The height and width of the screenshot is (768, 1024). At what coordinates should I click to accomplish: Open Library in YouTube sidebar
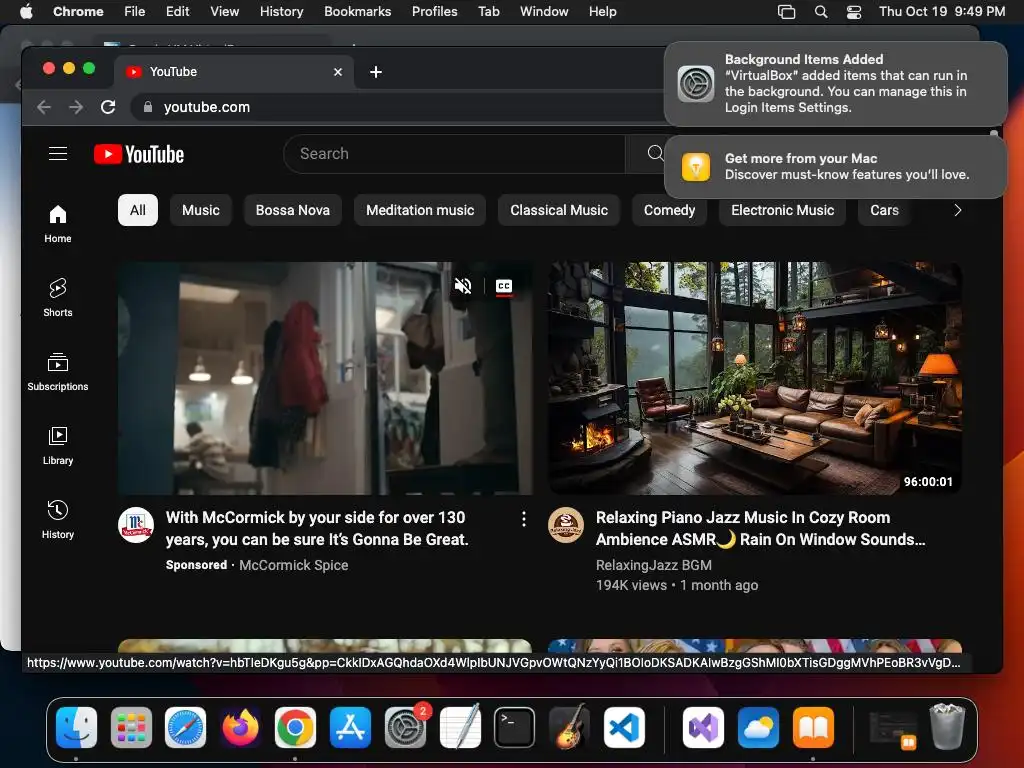58,445
